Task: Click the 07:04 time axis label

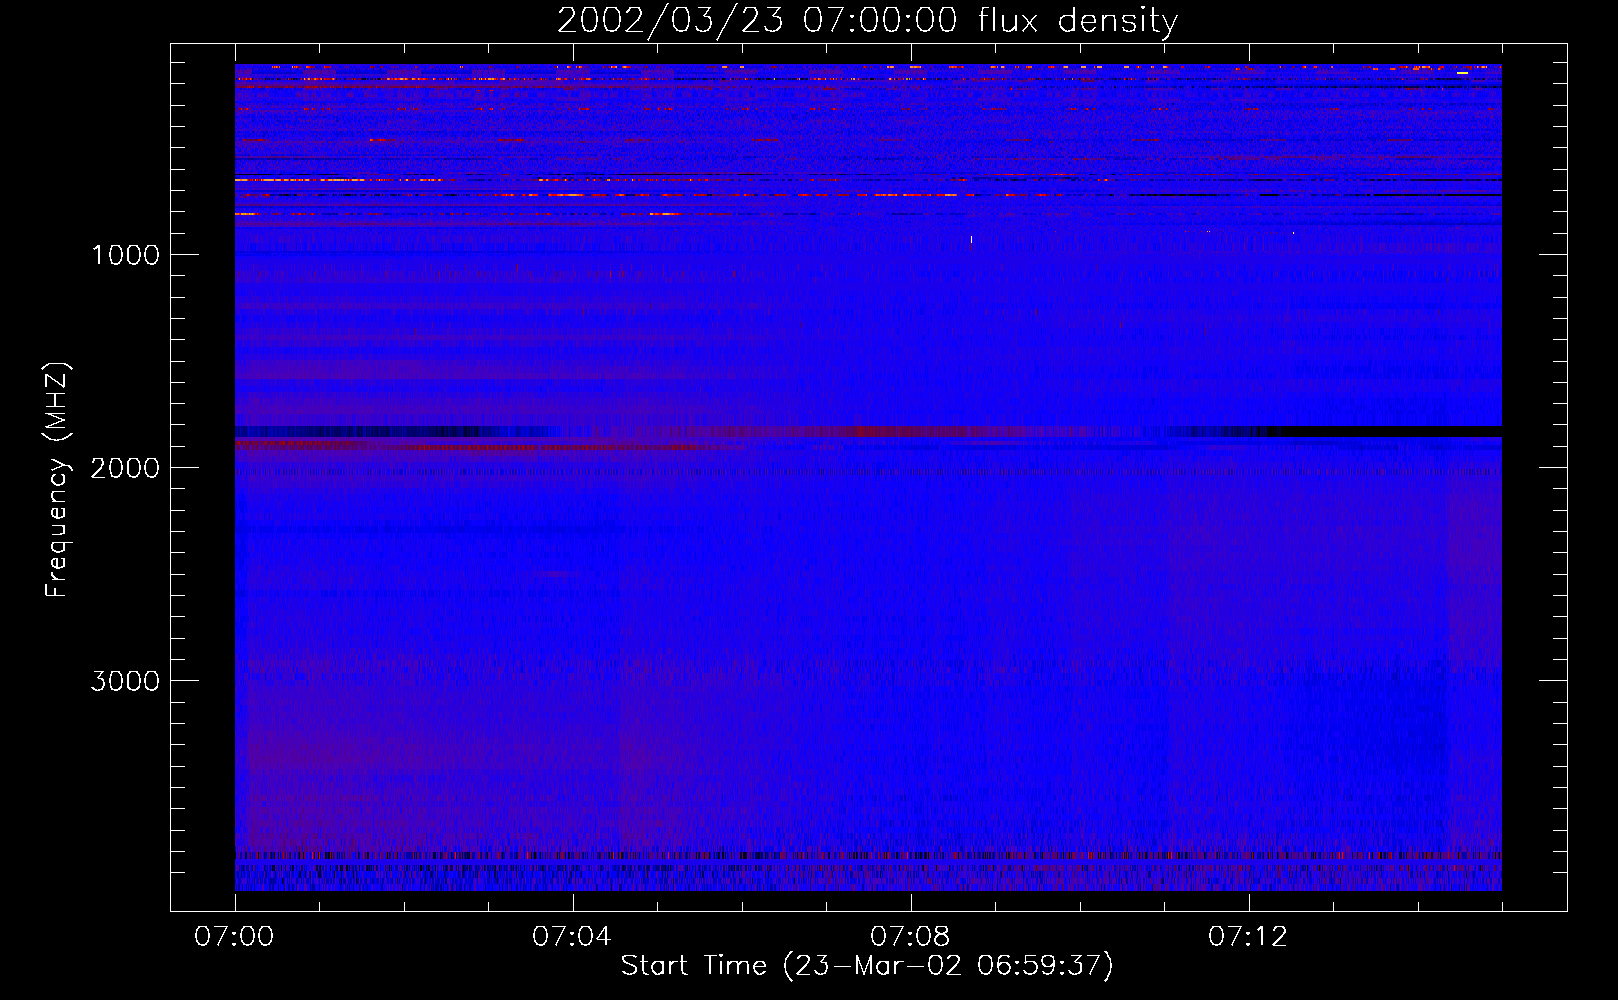Action: click(x=572, y=937)
